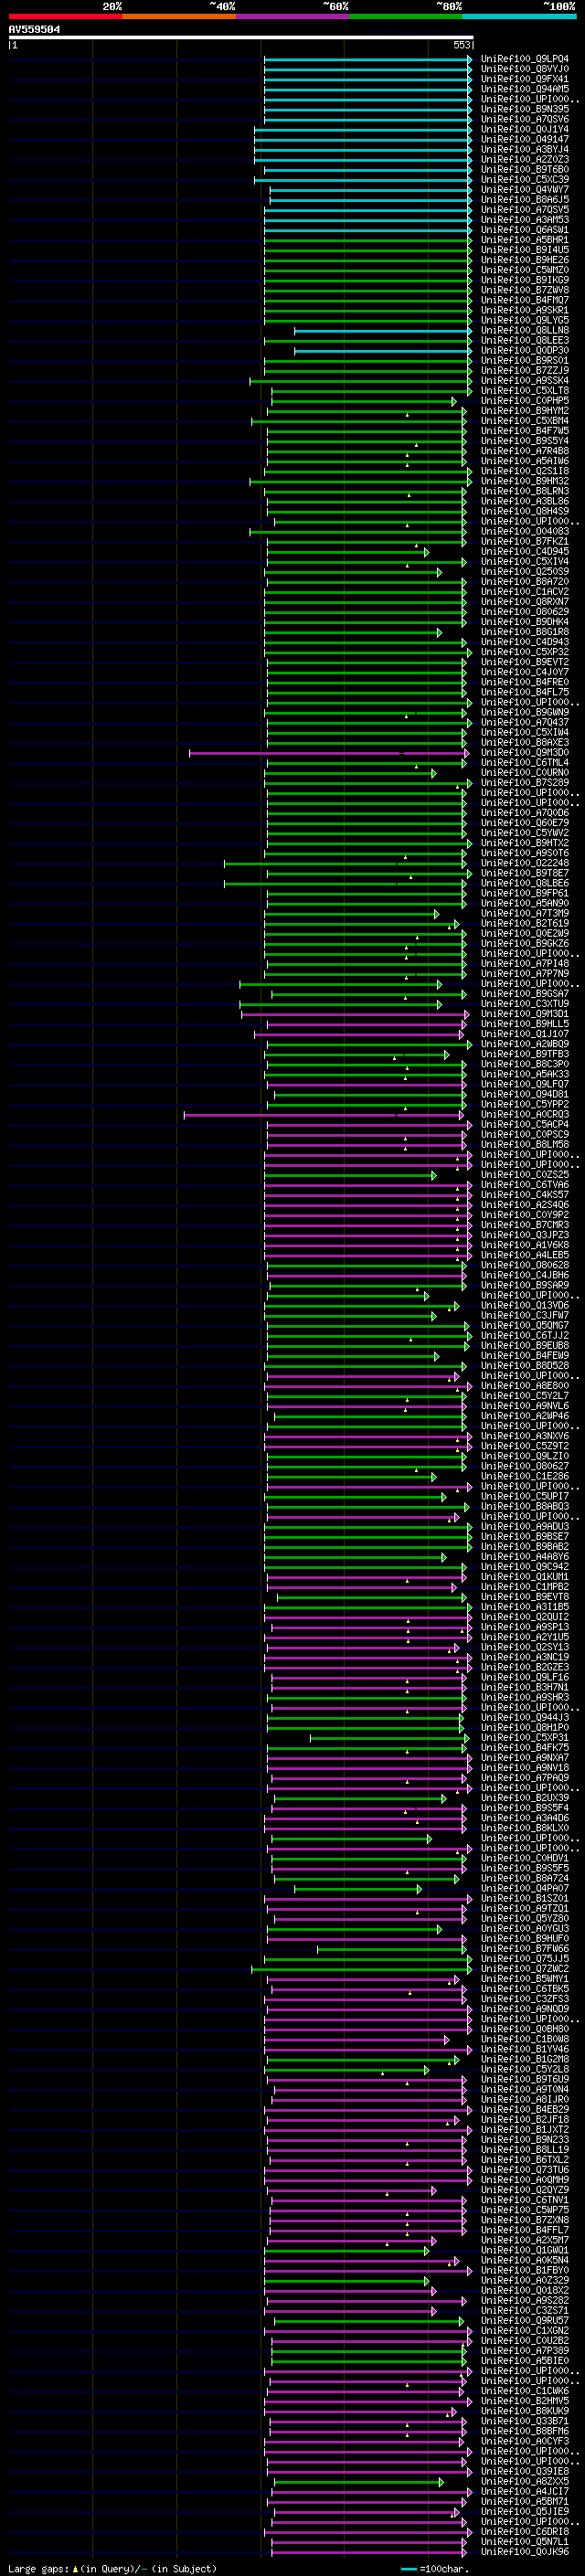Select the UniRef100_C5ACP4 entry
This screenshot has height=2576, width=585.
point(525,1124)
